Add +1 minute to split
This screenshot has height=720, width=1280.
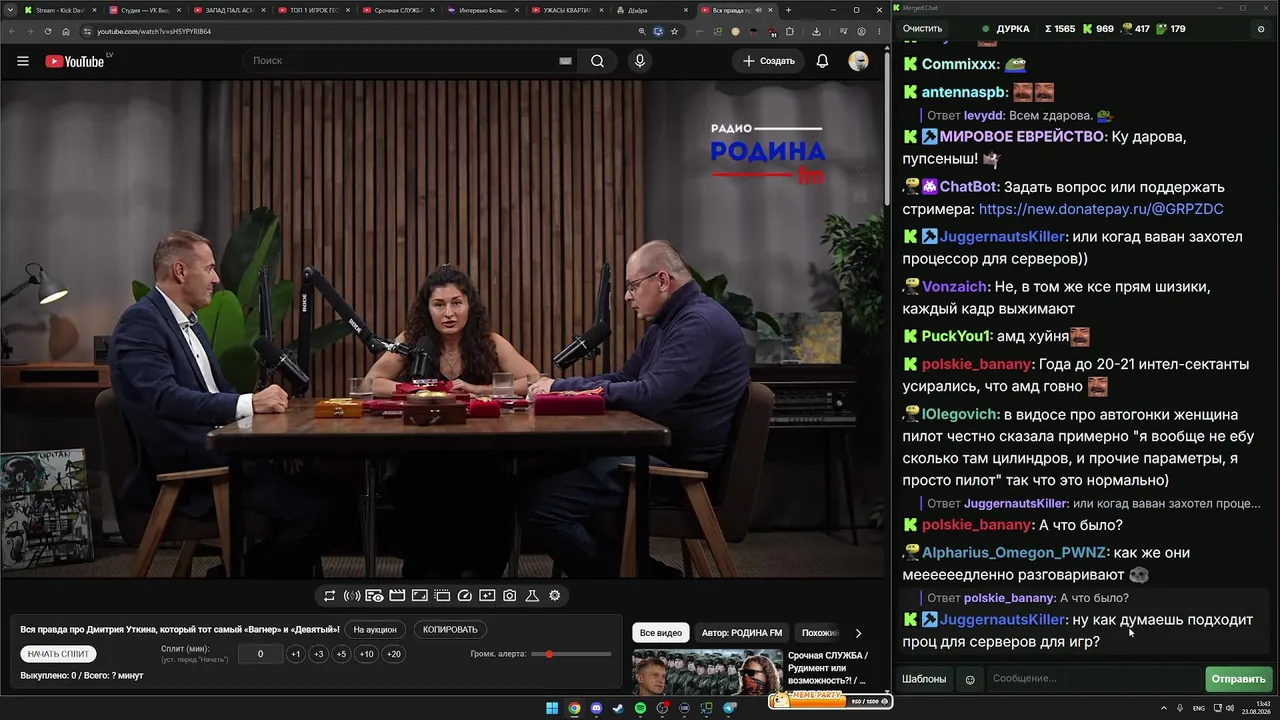[295, 654]
